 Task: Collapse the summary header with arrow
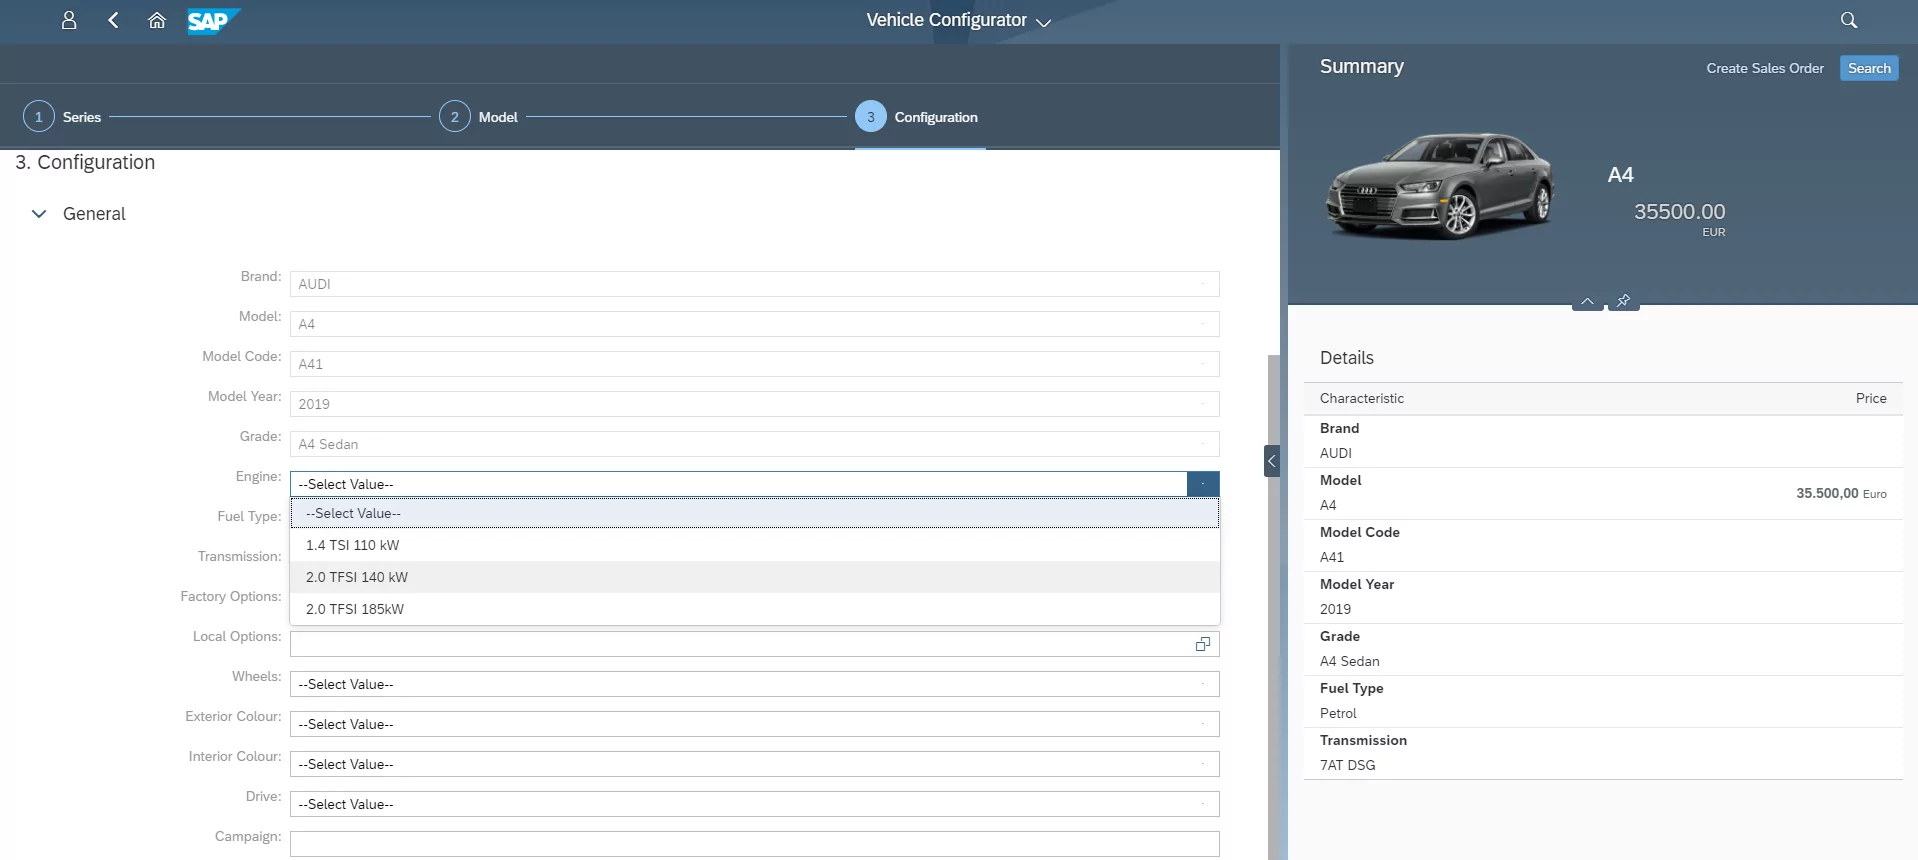point(1587,301)
